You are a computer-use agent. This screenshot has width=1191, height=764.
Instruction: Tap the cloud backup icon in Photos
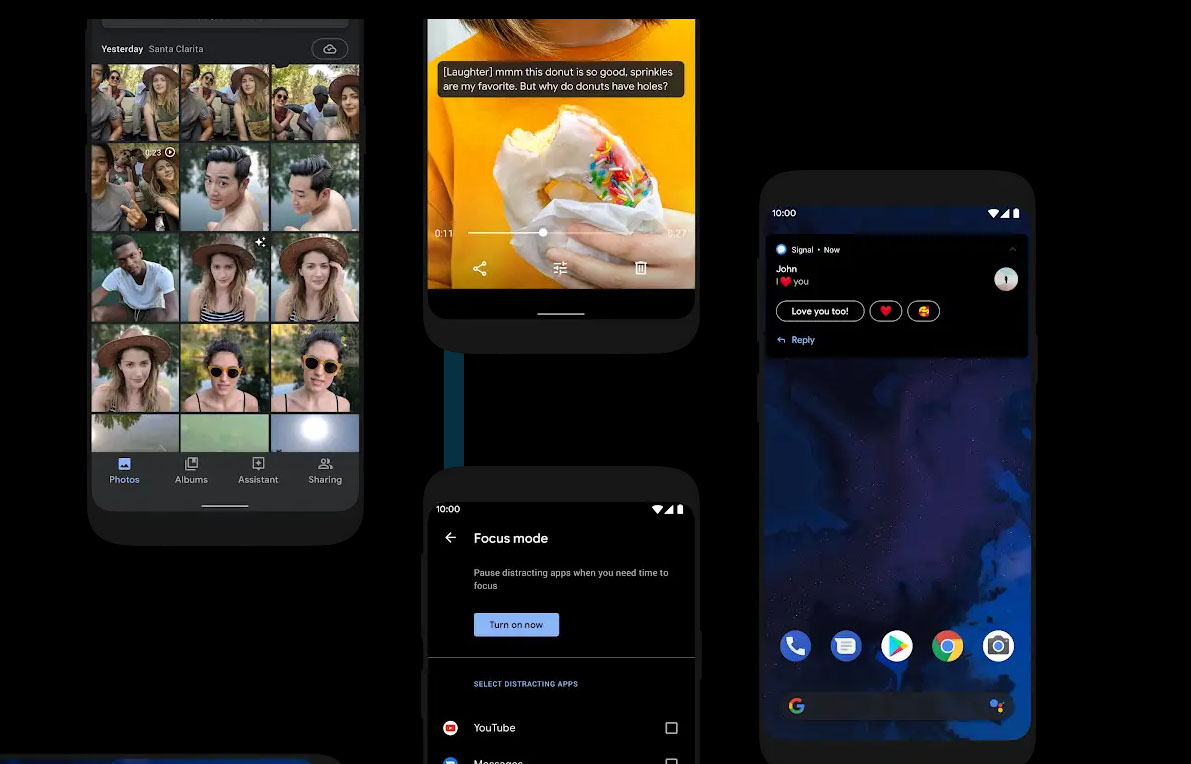330,49
